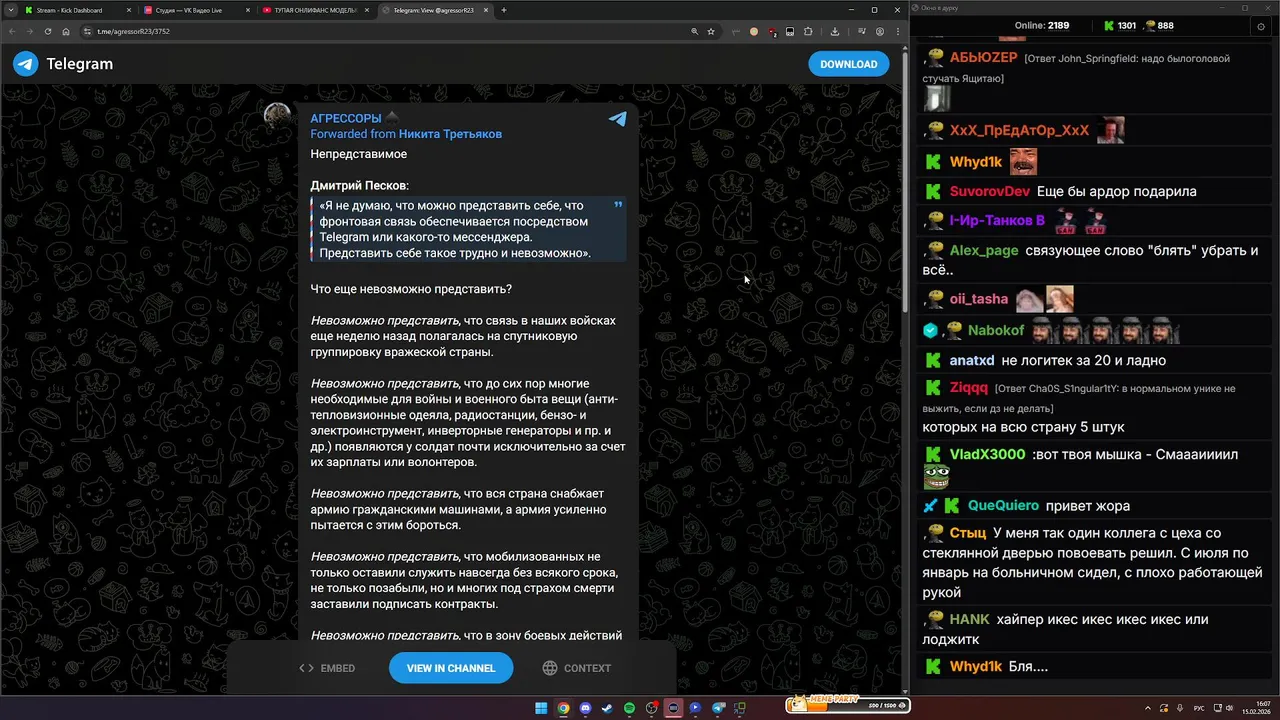Open Chrome from the taskbar
The image size is (1280, 720).
point(563,708)
